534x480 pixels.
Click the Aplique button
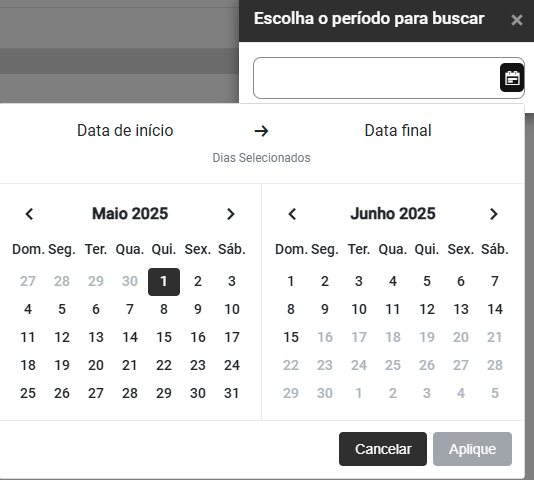pyautogui.click(x=472, y=449)
